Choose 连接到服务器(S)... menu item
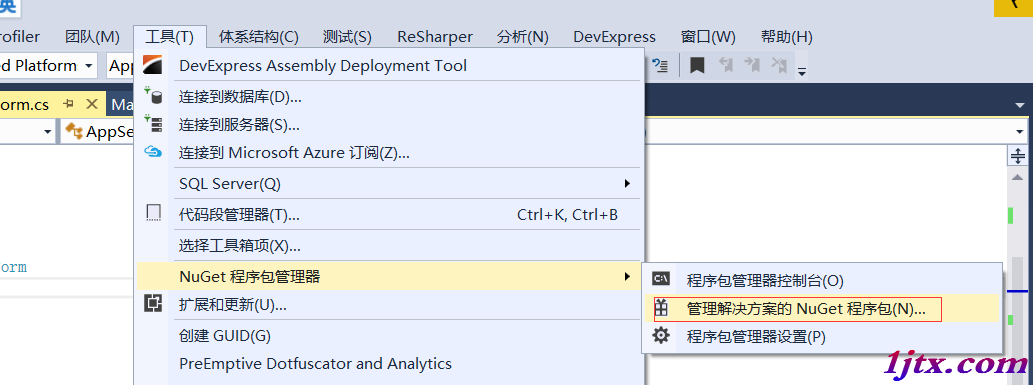1033x385 pixels. point(389,125)
